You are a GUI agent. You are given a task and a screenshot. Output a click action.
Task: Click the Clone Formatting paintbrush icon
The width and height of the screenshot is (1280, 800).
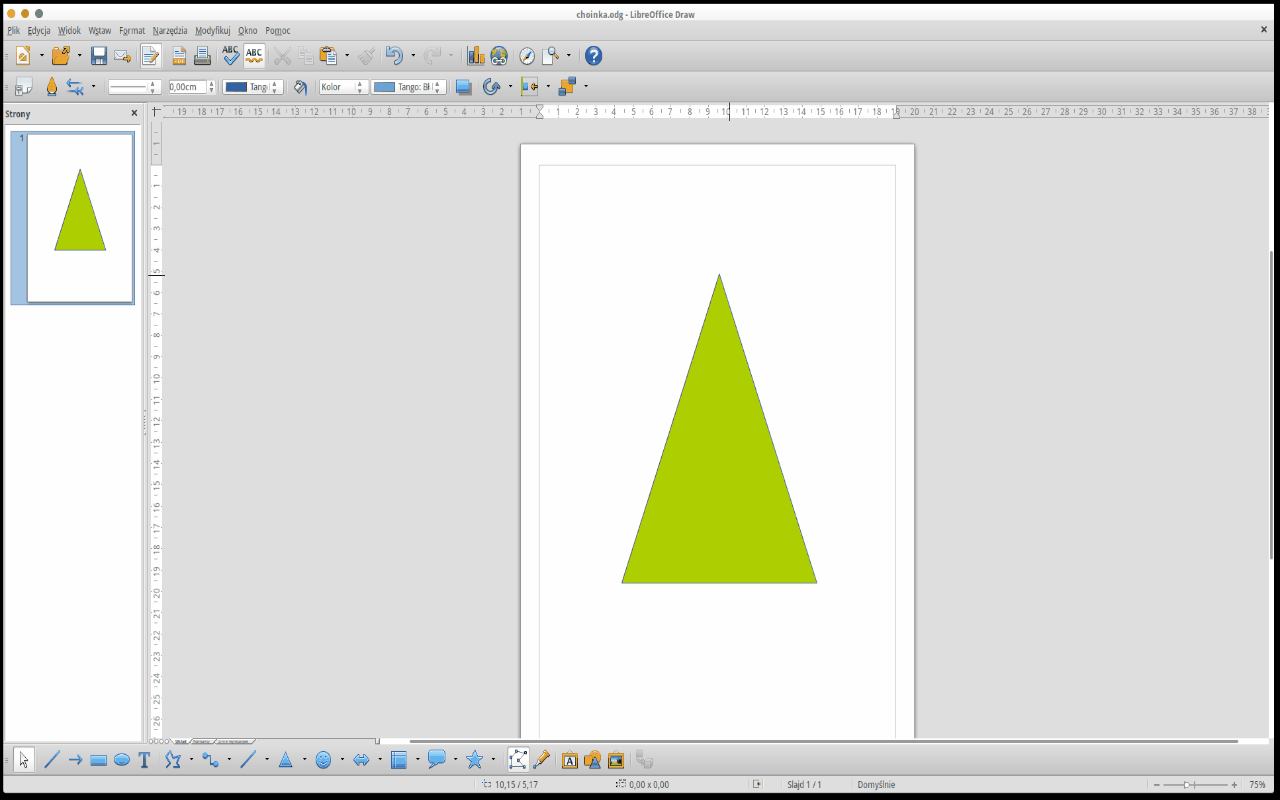[x=368, y=56]
